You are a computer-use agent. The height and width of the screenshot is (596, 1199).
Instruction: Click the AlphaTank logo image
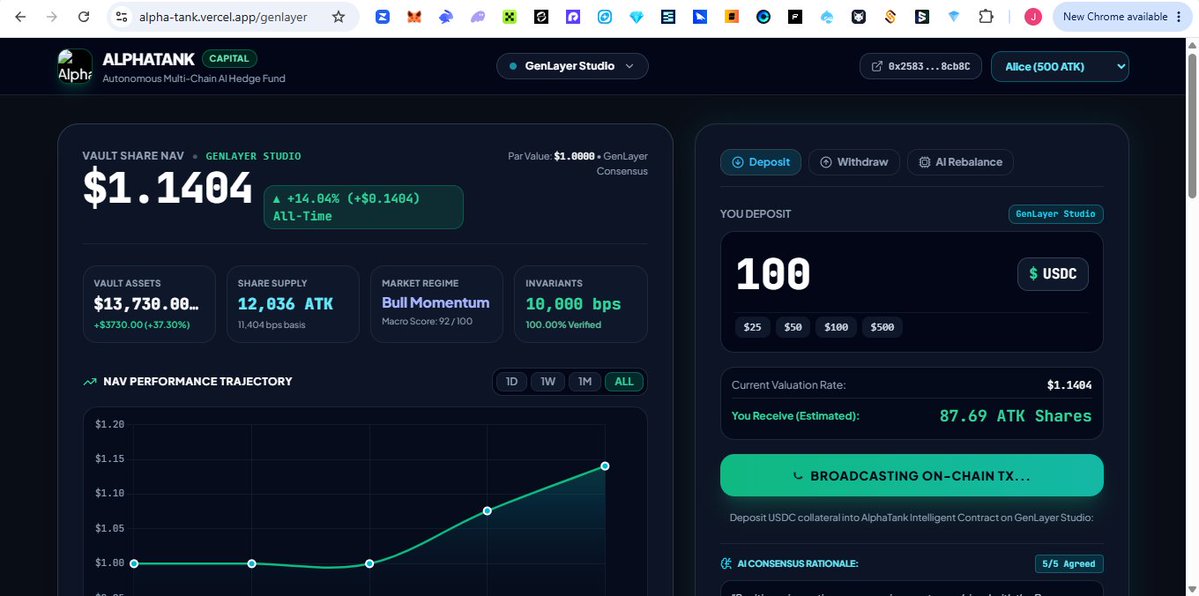(75, 67)
